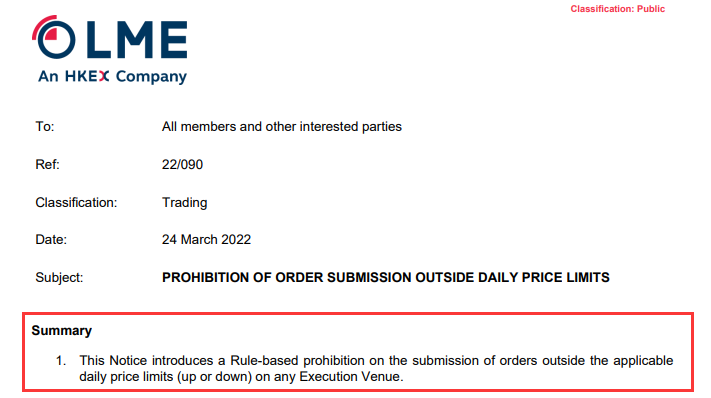Image resolution: width=711 pixels, height=398 pixels.
Task: Click the red border of Summary box
Action: pos(358,313)
